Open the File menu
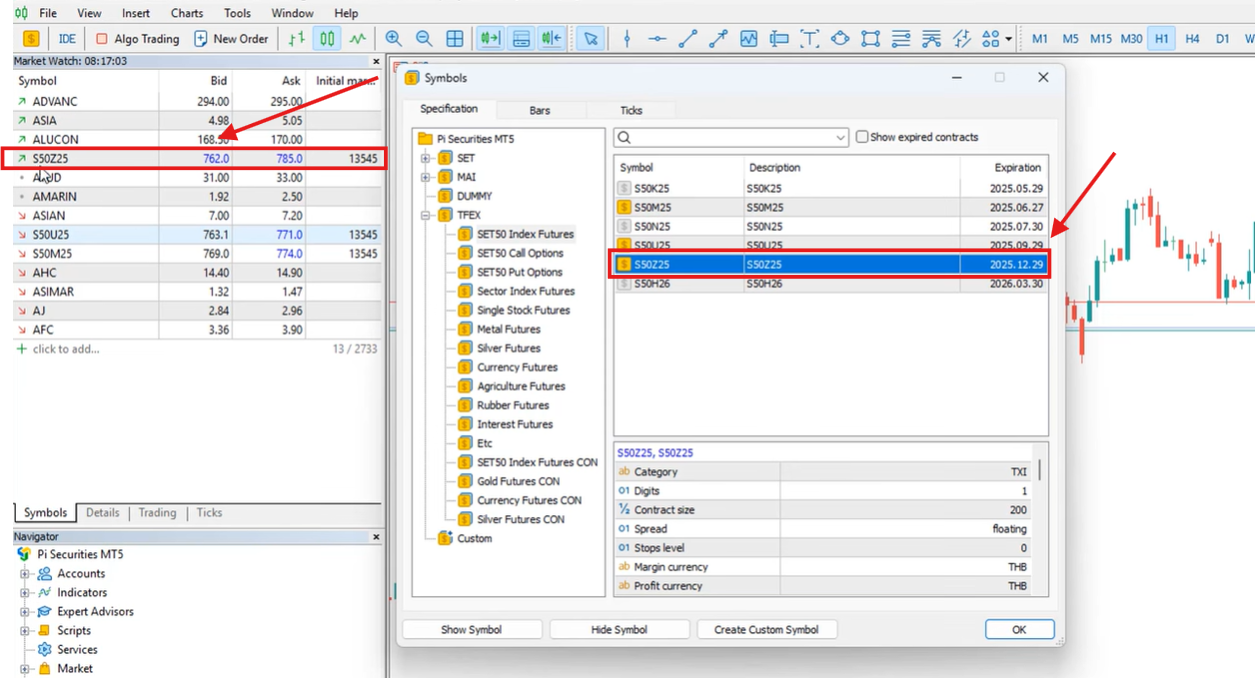The width and height of the screenshot is (1255, 678). click(48, 13)
